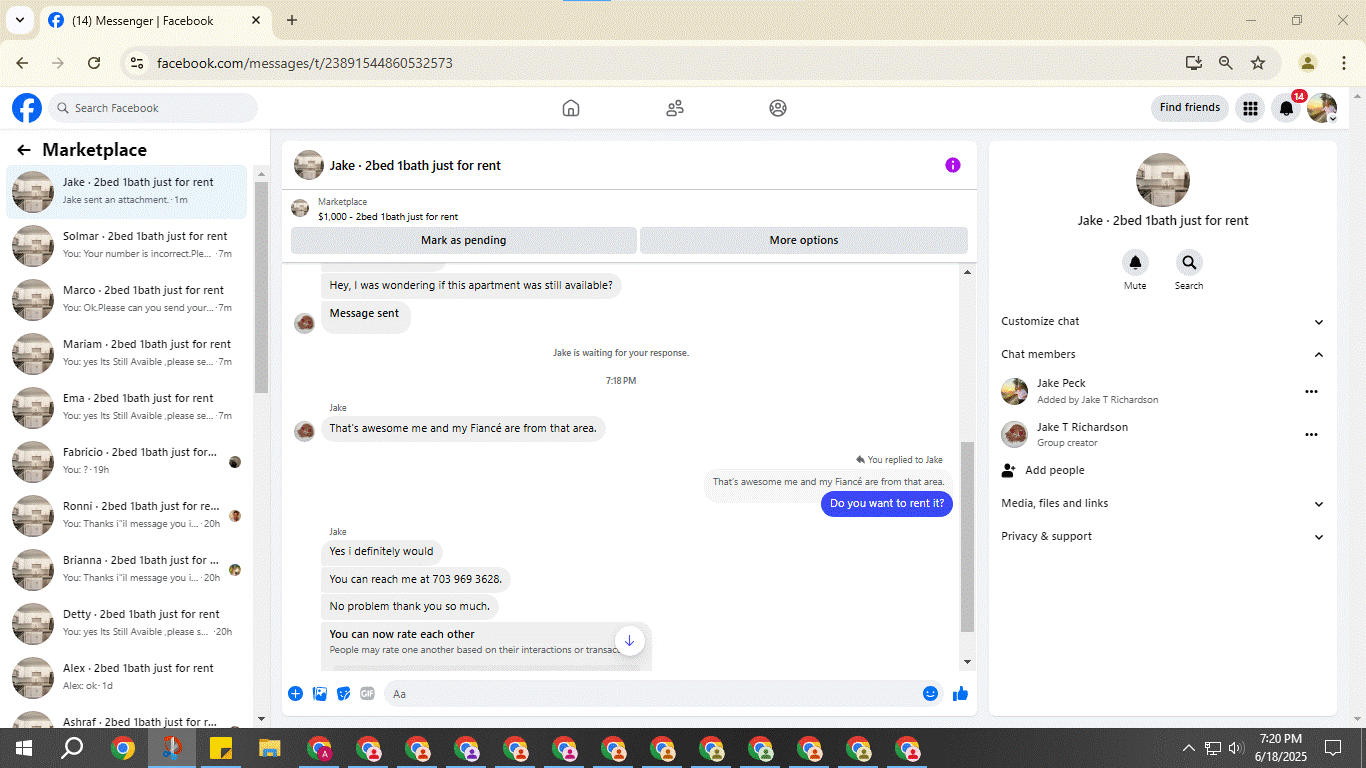Image resolution: width=1366 pixels, height=768 pixels.
Task: View site information icon left of URL
Action: [138, 63]
